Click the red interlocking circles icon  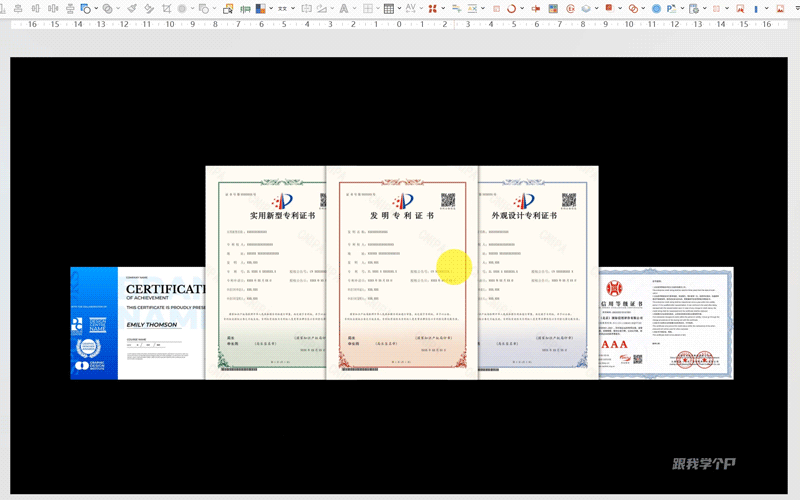(x=633, y=9)
